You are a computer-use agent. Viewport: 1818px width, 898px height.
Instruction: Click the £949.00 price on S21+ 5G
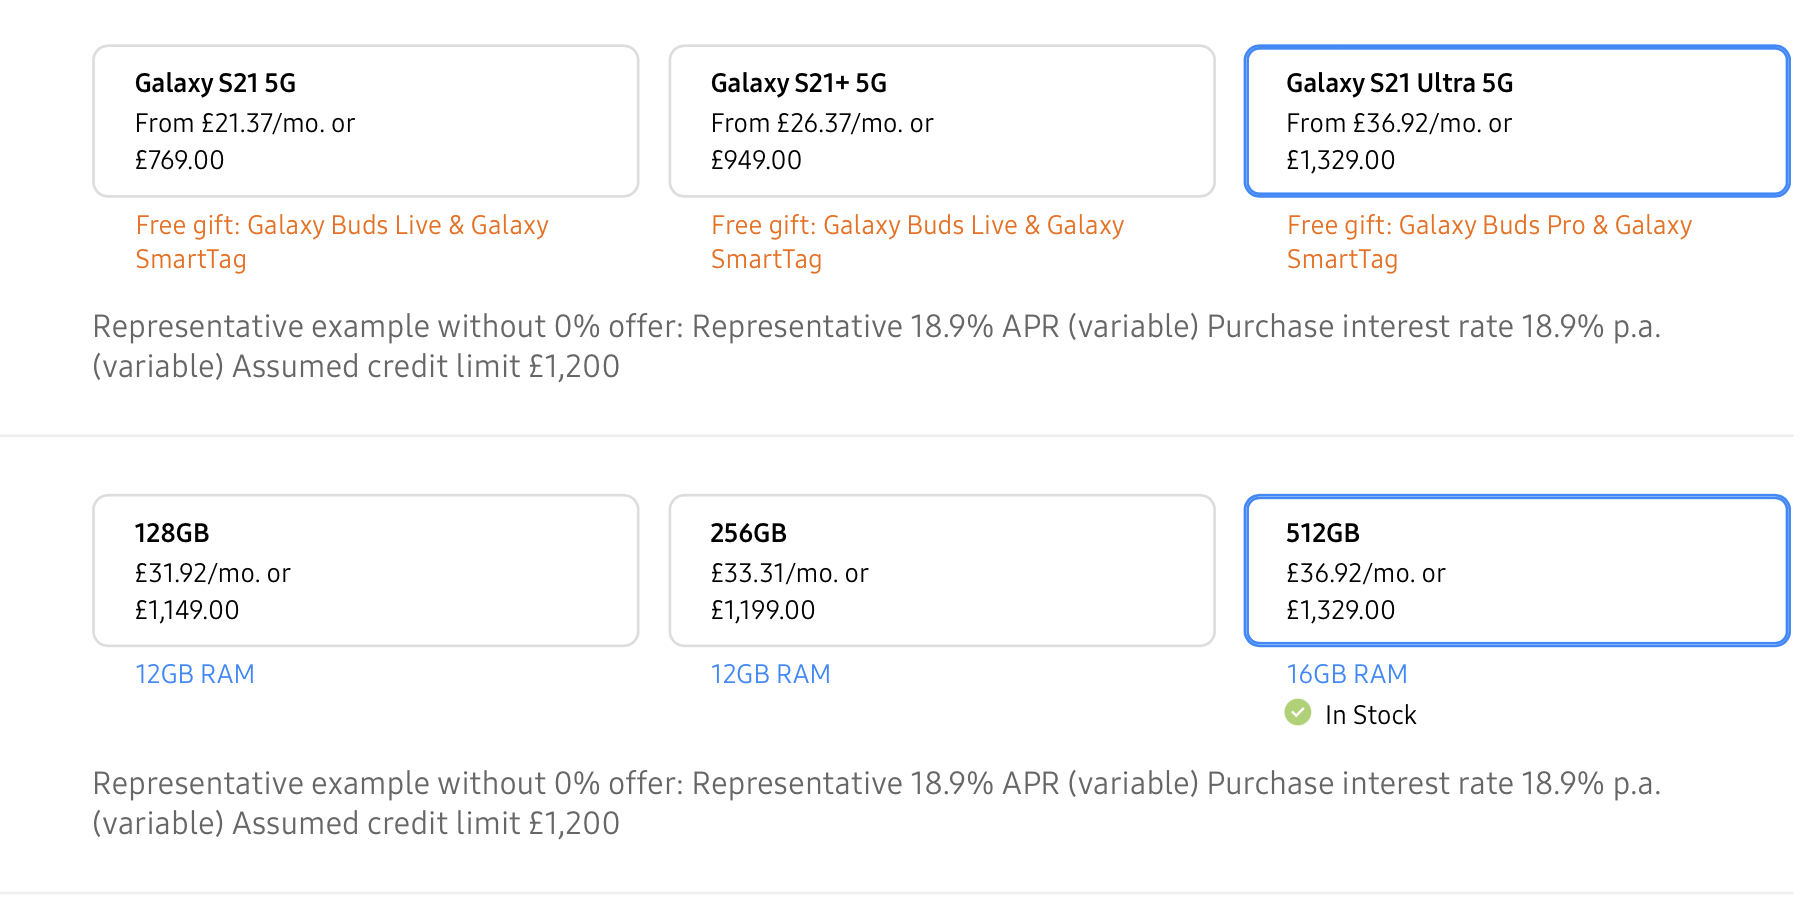click(x=756, y=160)
